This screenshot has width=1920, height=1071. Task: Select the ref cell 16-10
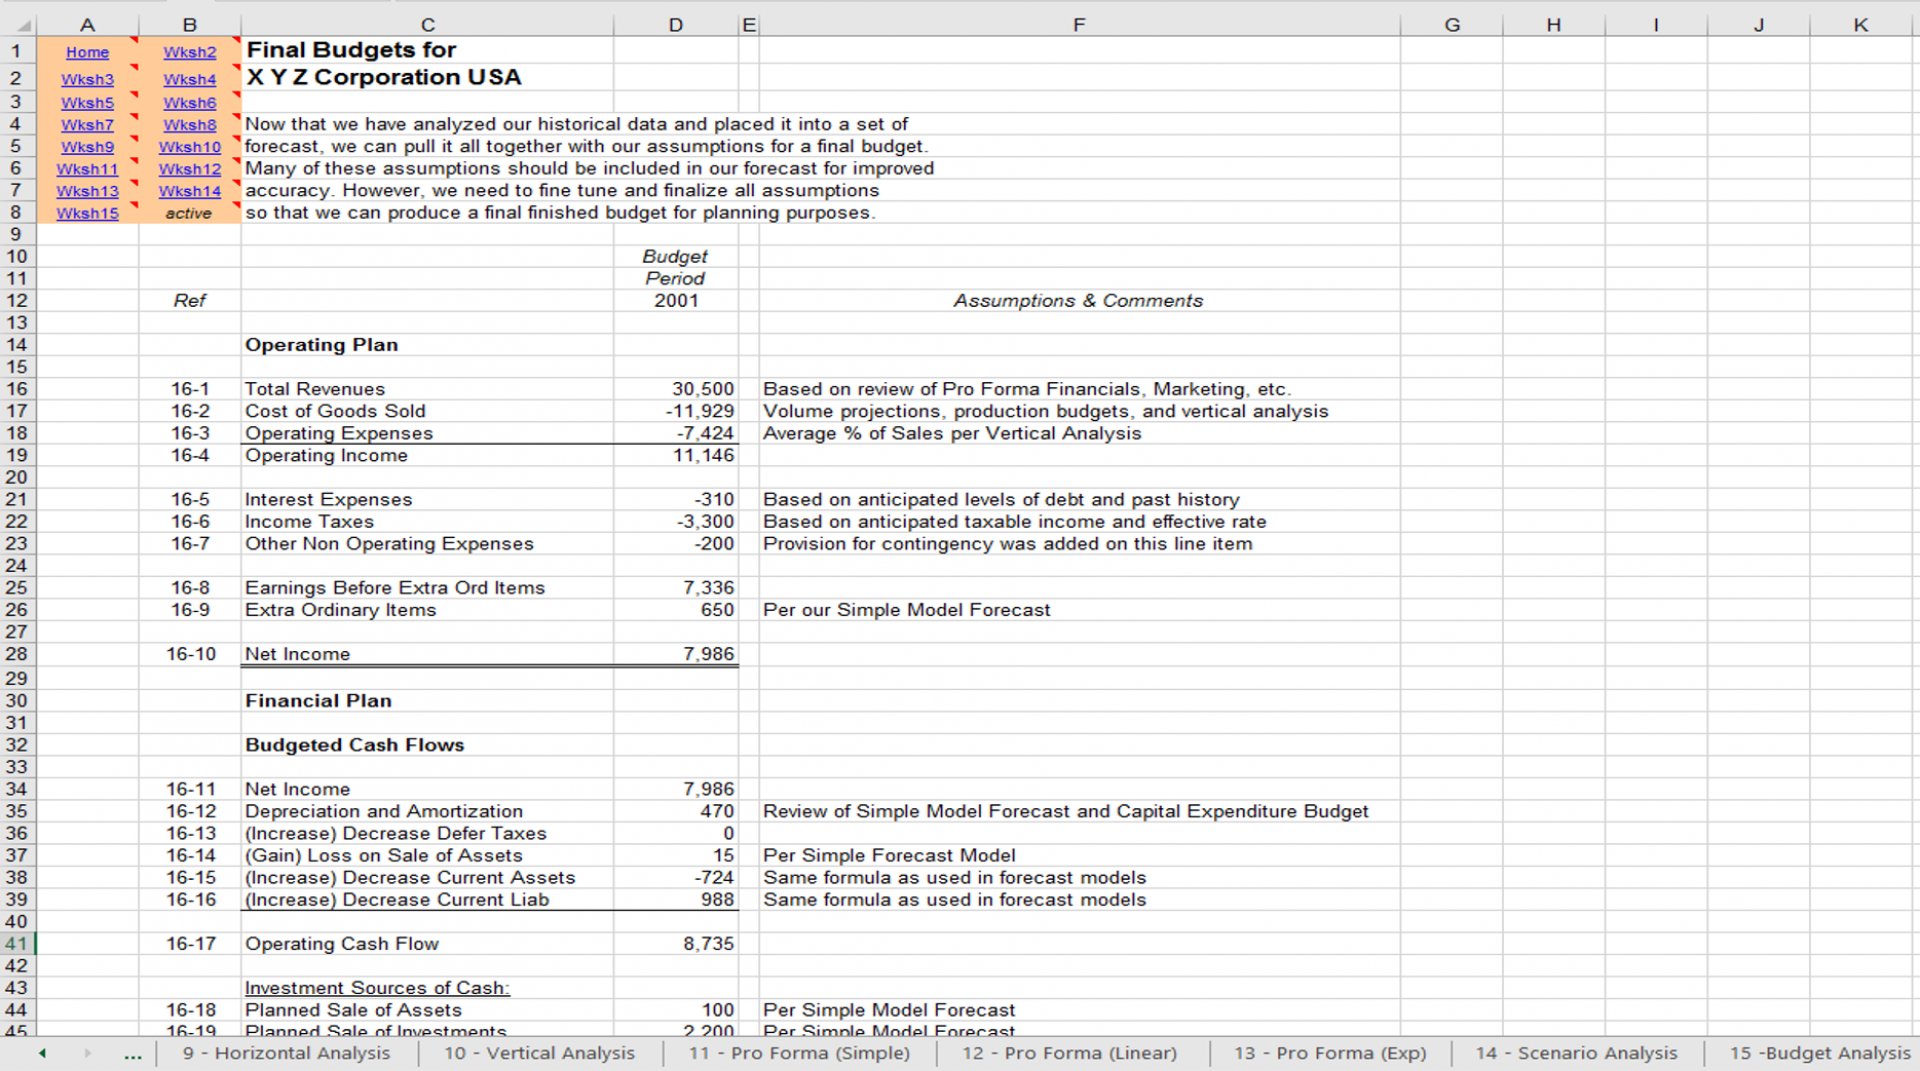(x=189, y=654)
